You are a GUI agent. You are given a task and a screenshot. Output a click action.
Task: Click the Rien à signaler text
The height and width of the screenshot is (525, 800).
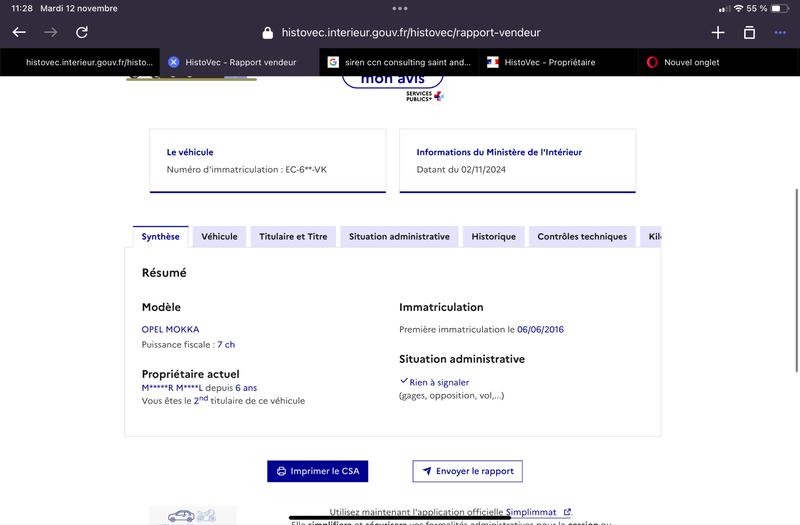click(x=439, y=382)
